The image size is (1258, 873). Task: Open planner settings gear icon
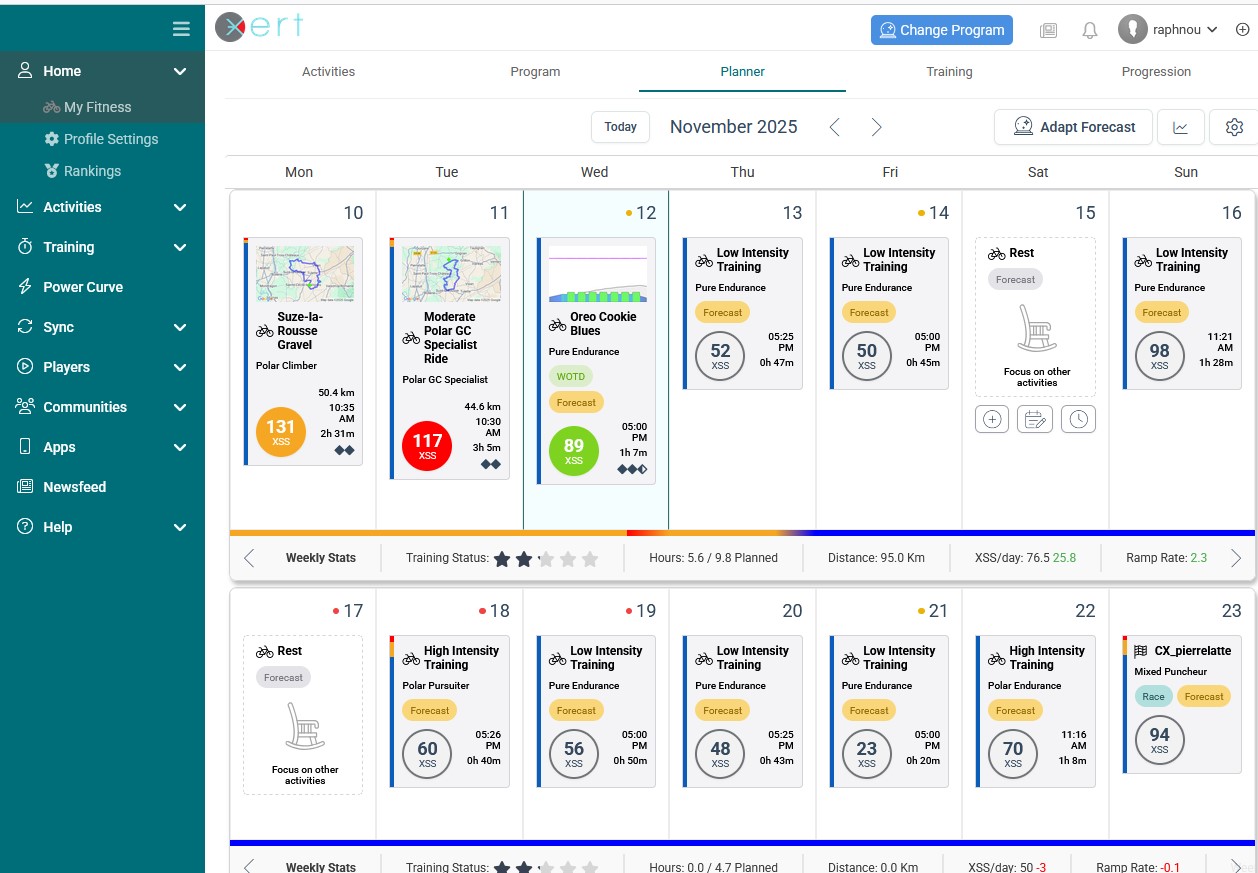1234,127
